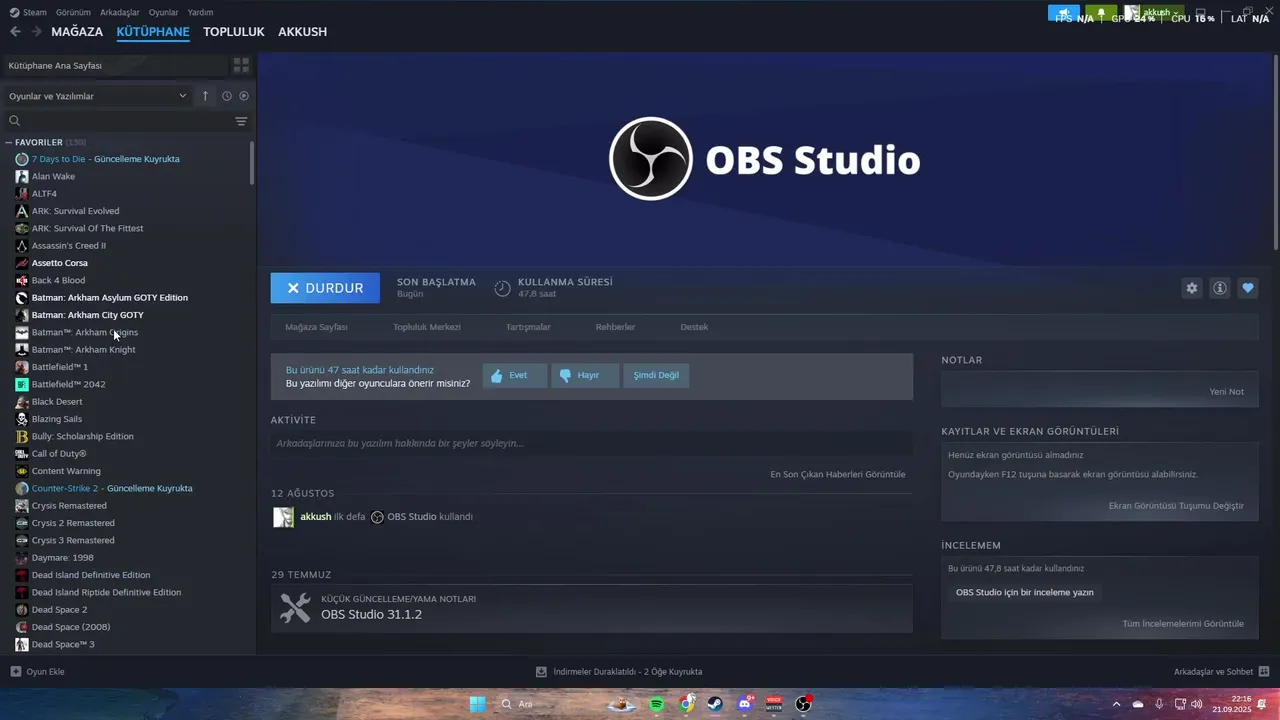Open OBS Studio 31.1.2 patch notes
The width and height of the screenshot is (1280, 720).
[x=591, y=608]
